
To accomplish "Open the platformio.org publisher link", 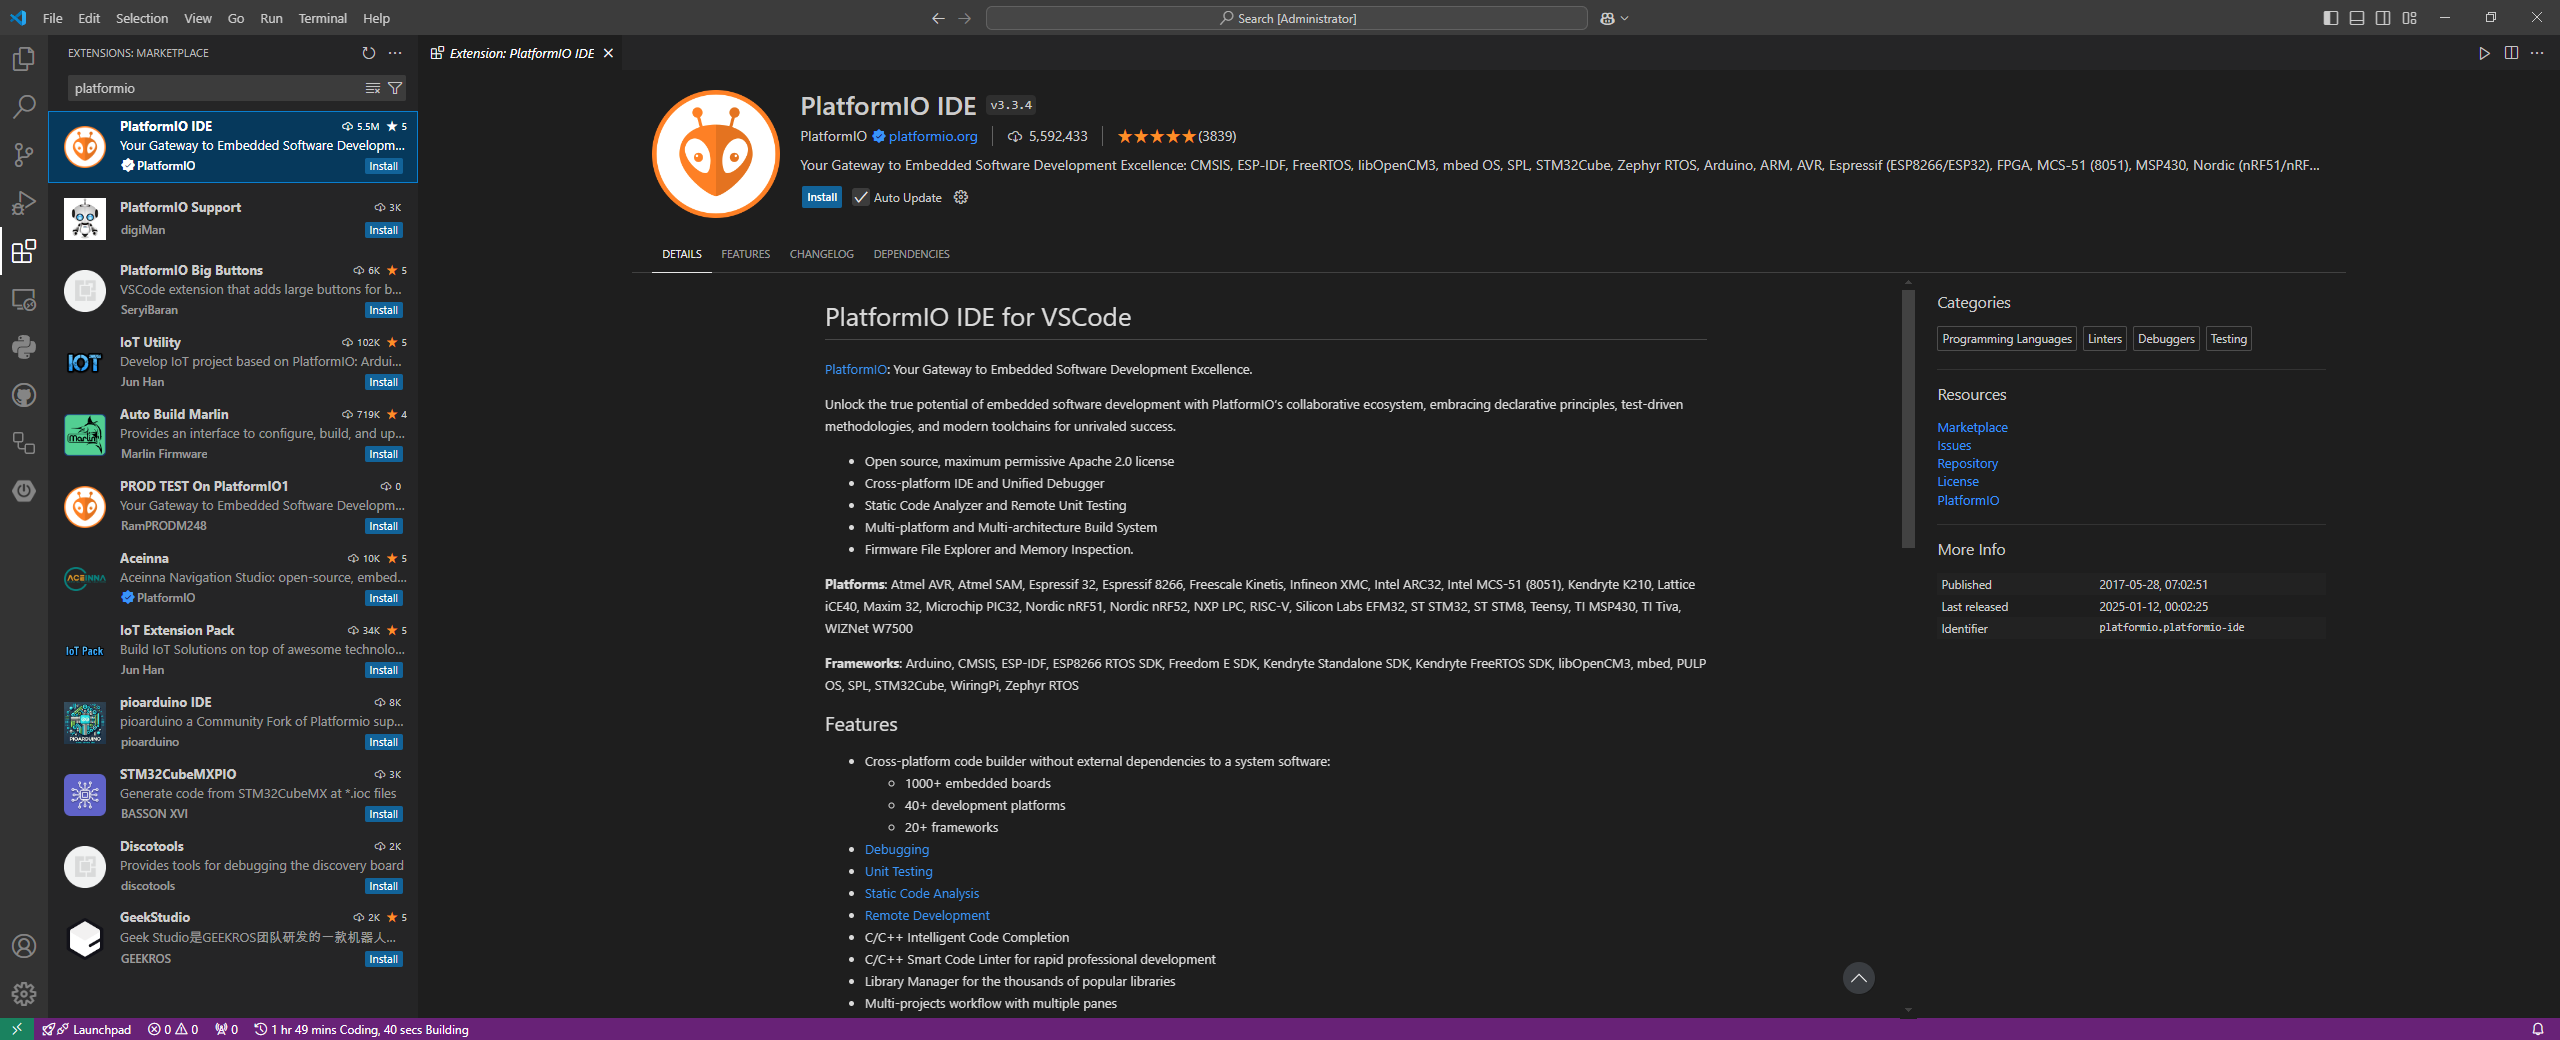I will tap(933, 136).
